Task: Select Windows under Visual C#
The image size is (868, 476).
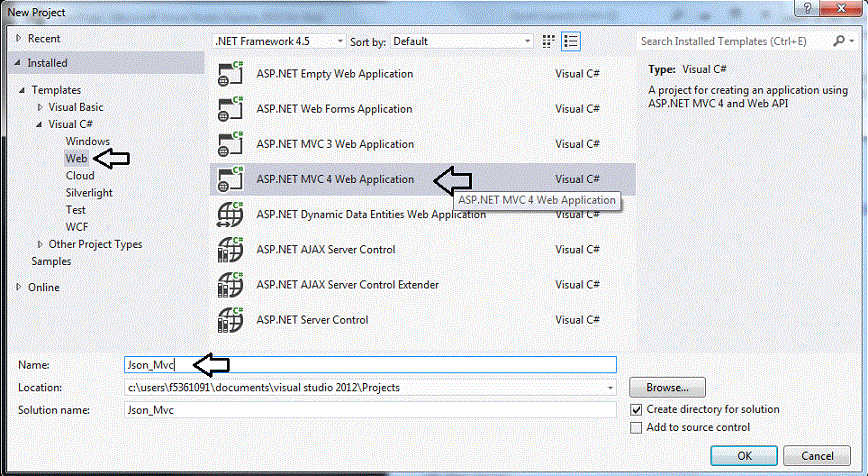Action: 87,141
